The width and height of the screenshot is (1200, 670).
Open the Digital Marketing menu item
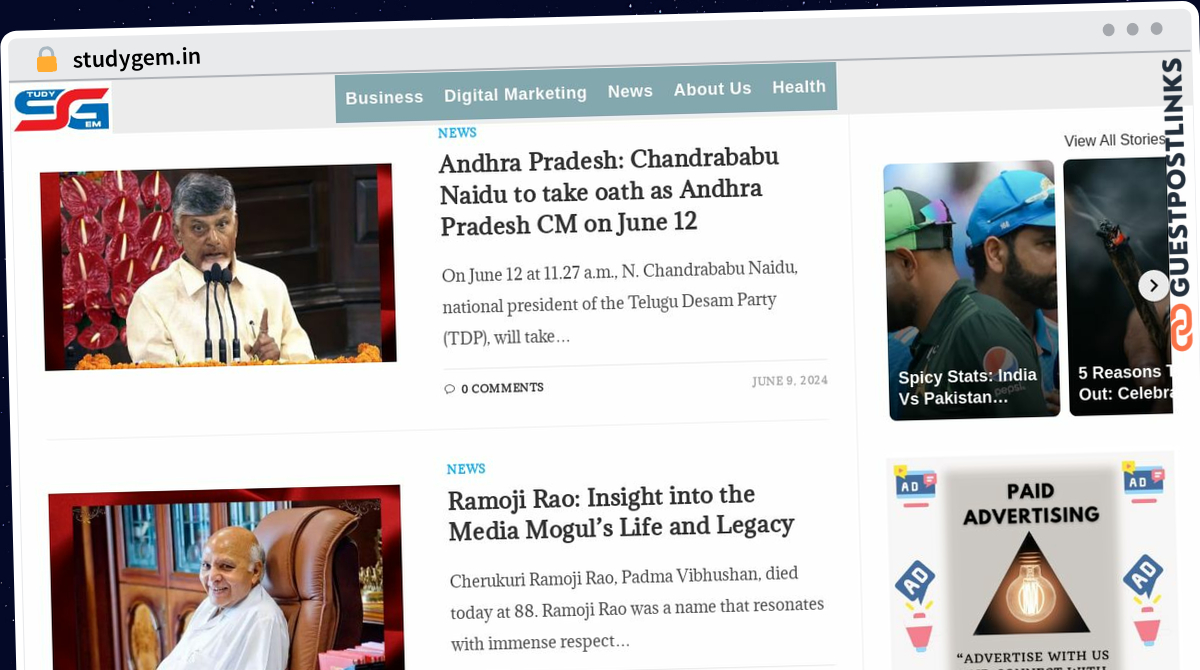click(515, 94)
